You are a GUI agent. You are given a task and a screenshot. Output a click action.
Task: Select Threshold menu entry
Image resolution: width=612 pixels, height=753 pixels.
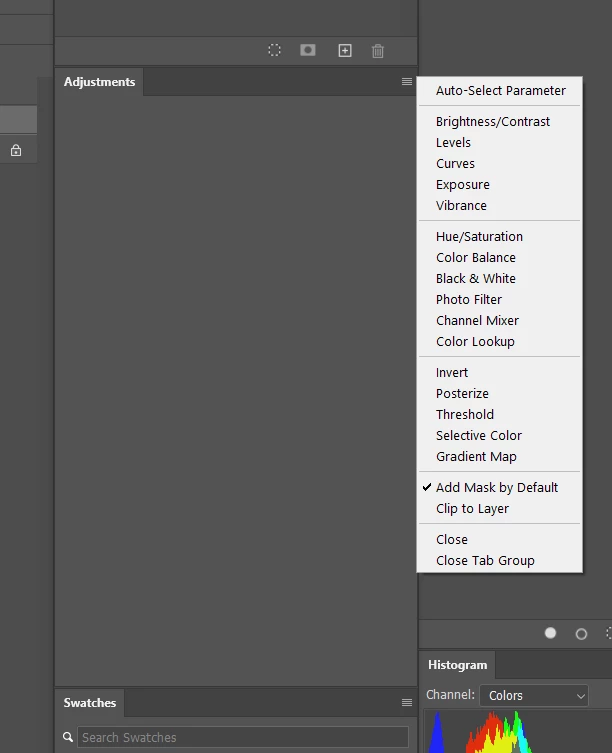(500, 414)
